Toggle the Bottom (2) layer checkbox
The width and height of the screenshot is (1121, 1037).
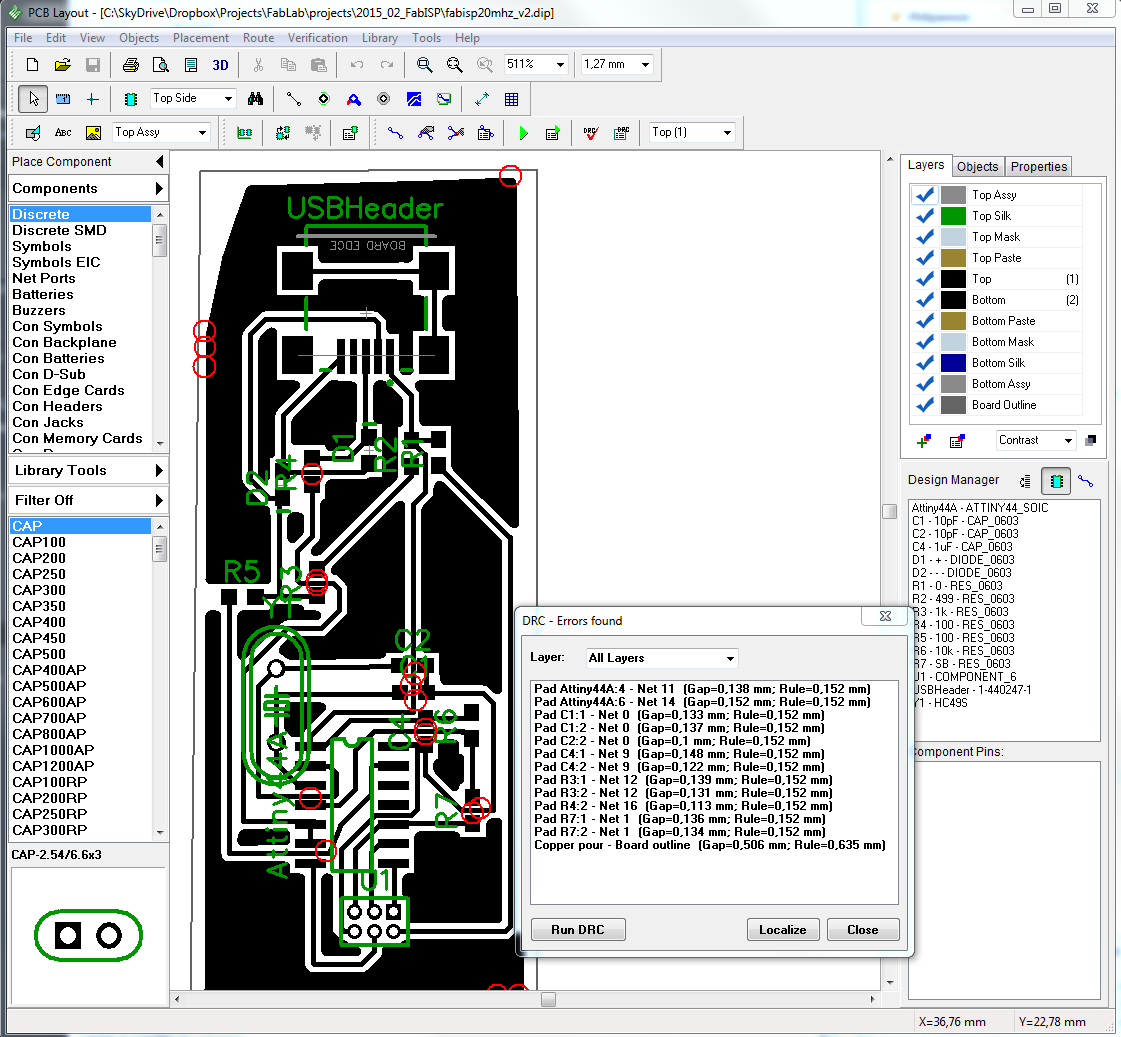pos(925,300)
